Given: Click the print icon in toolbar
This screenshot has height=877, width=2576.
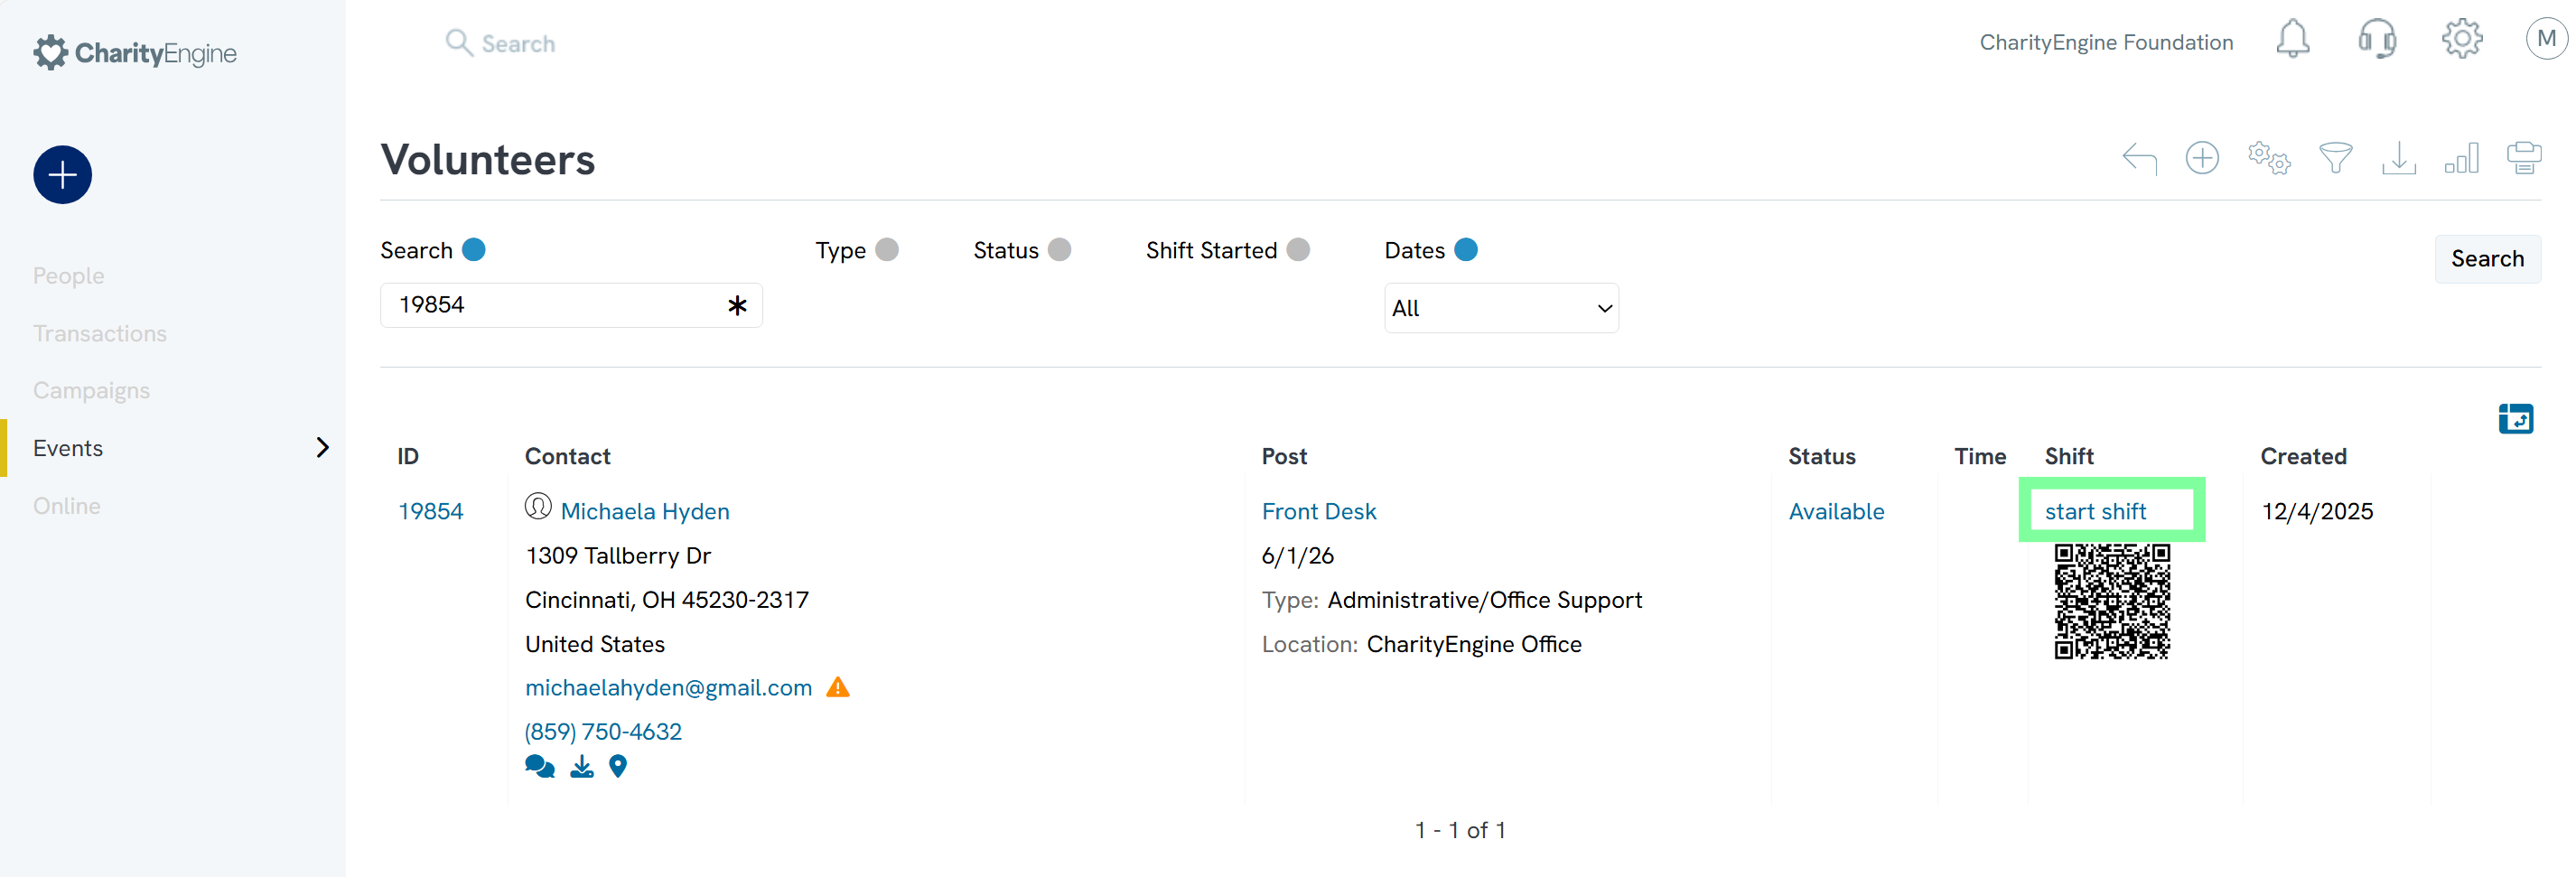Looking at the screenshot, I should [x=2523, y=158].
